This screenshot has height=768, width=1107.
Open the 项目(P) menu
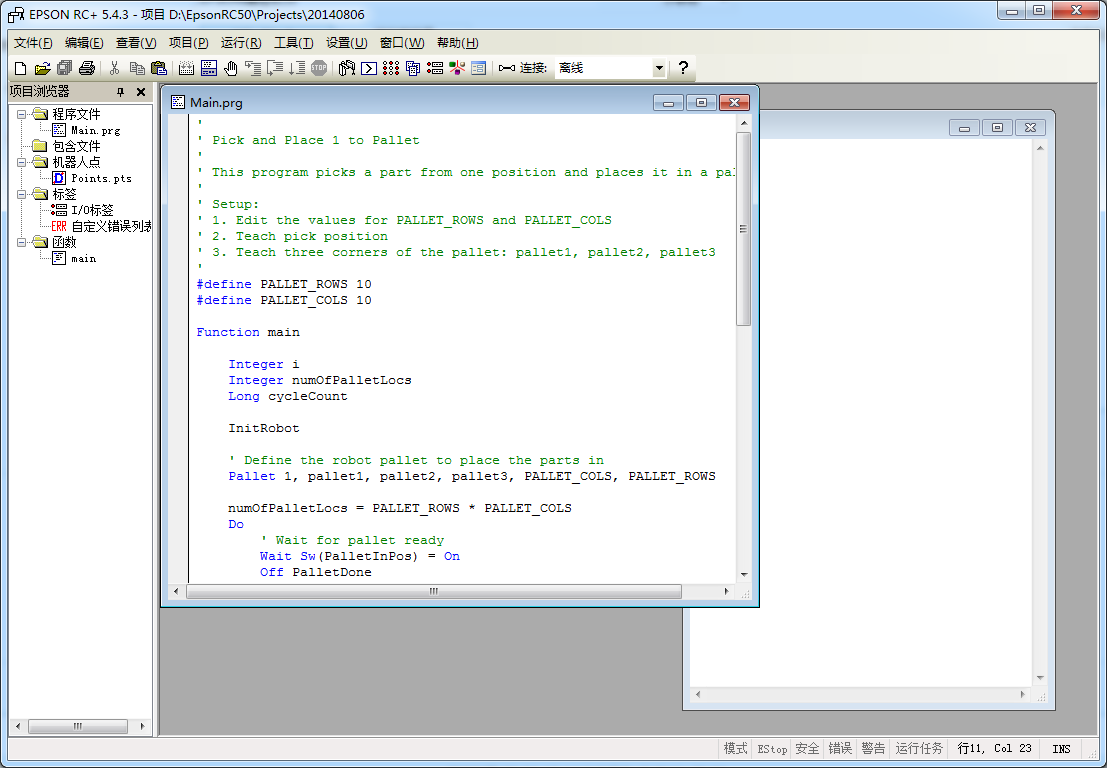(188, 43)
